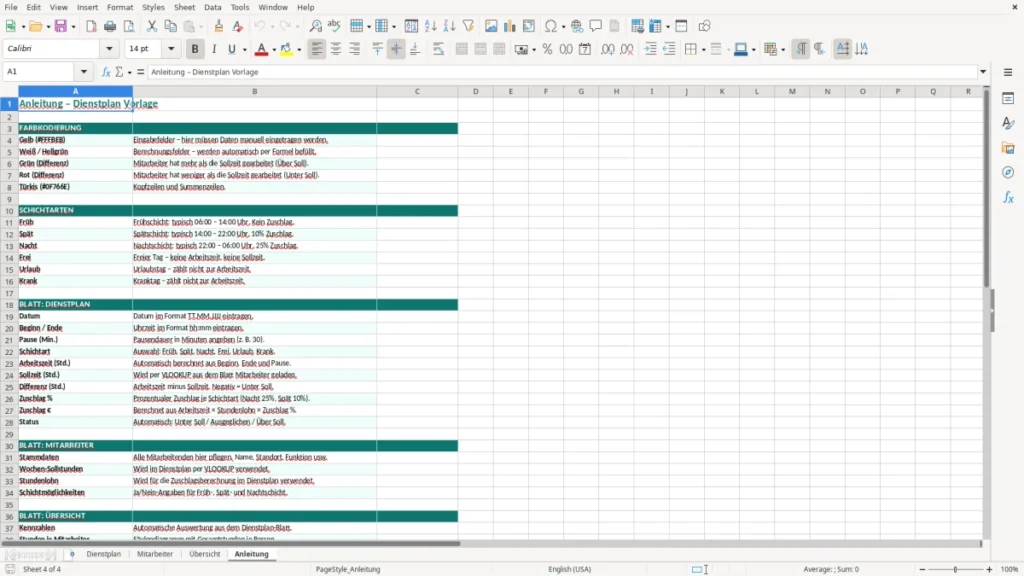Click the Print icon
Screen dimensions: 1024x576
click(110, 26)
